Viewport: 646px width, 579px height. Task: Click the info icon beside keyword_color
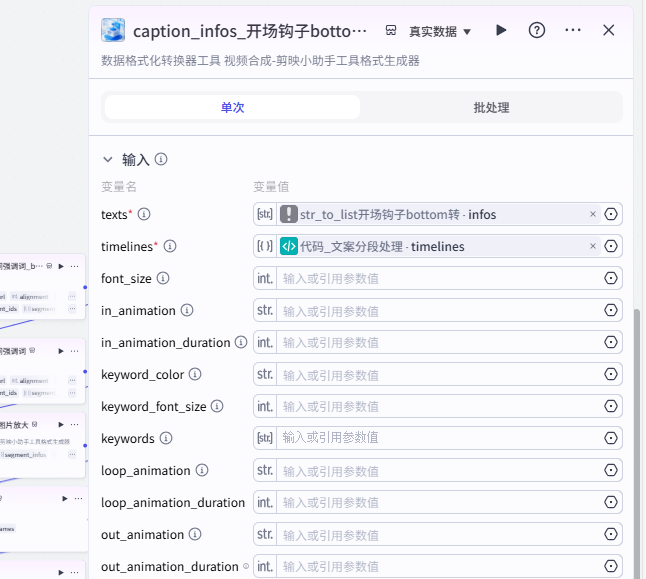pos(195,374)
